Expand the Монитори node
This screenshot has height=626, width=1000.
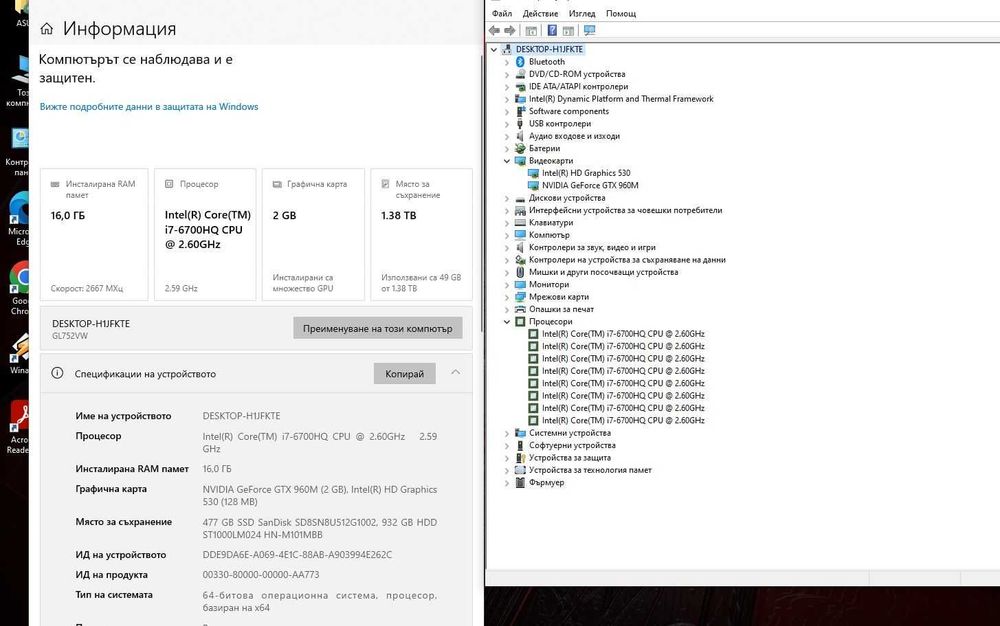(507, 284)
